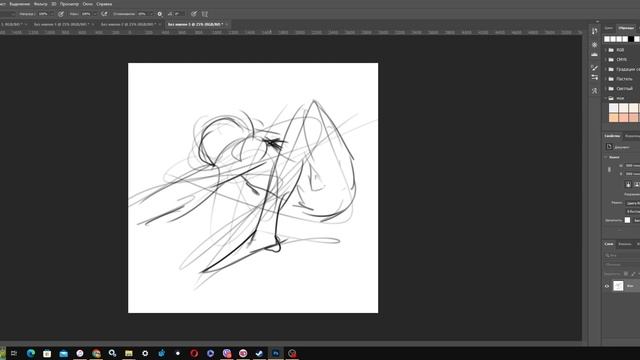Open the bottom figure-shaped dock panel icon
This screenshot has width=640, height=360.
tap(594, 91)
